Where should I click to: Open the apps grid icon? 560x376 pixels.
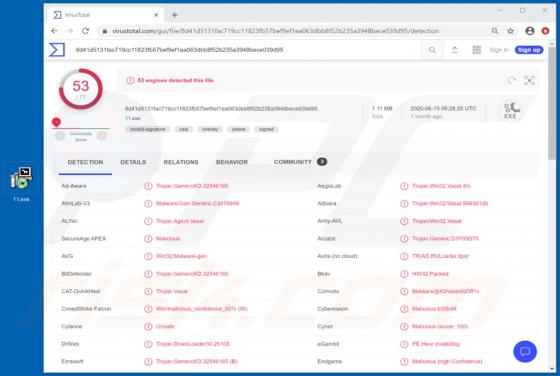pyautogui.click(x=476, y=50)
